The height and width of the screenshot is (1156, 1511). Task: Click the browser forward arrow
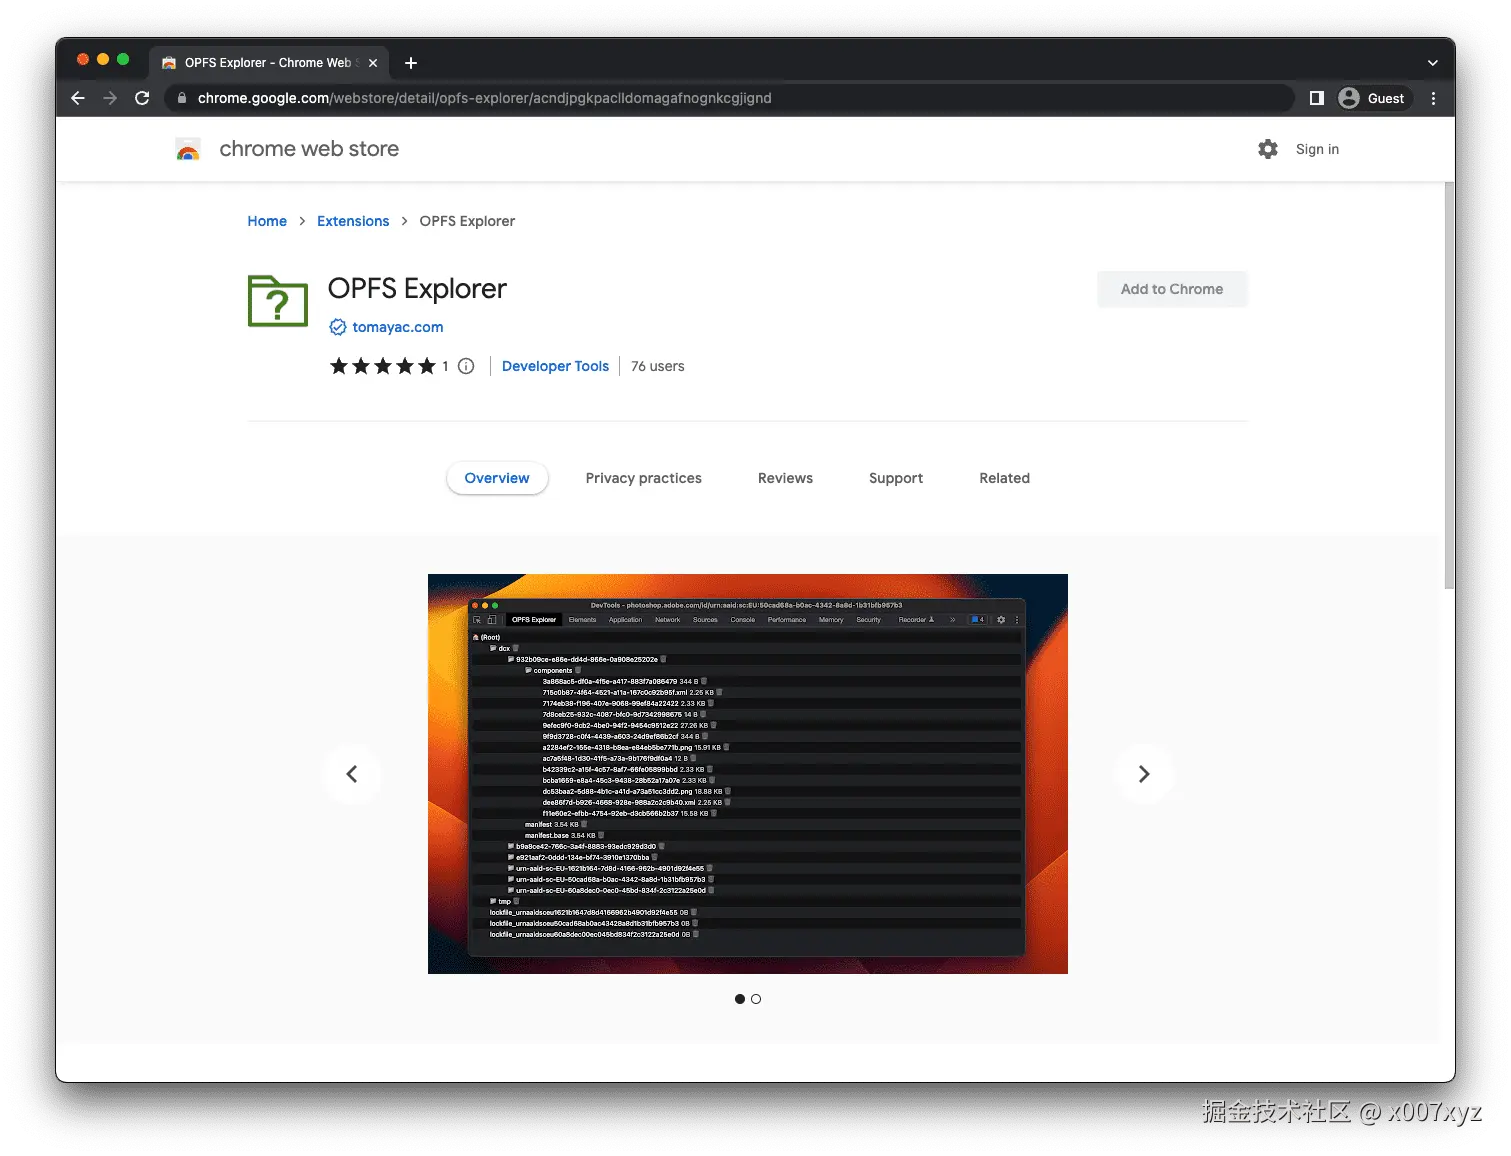(110, 98)
